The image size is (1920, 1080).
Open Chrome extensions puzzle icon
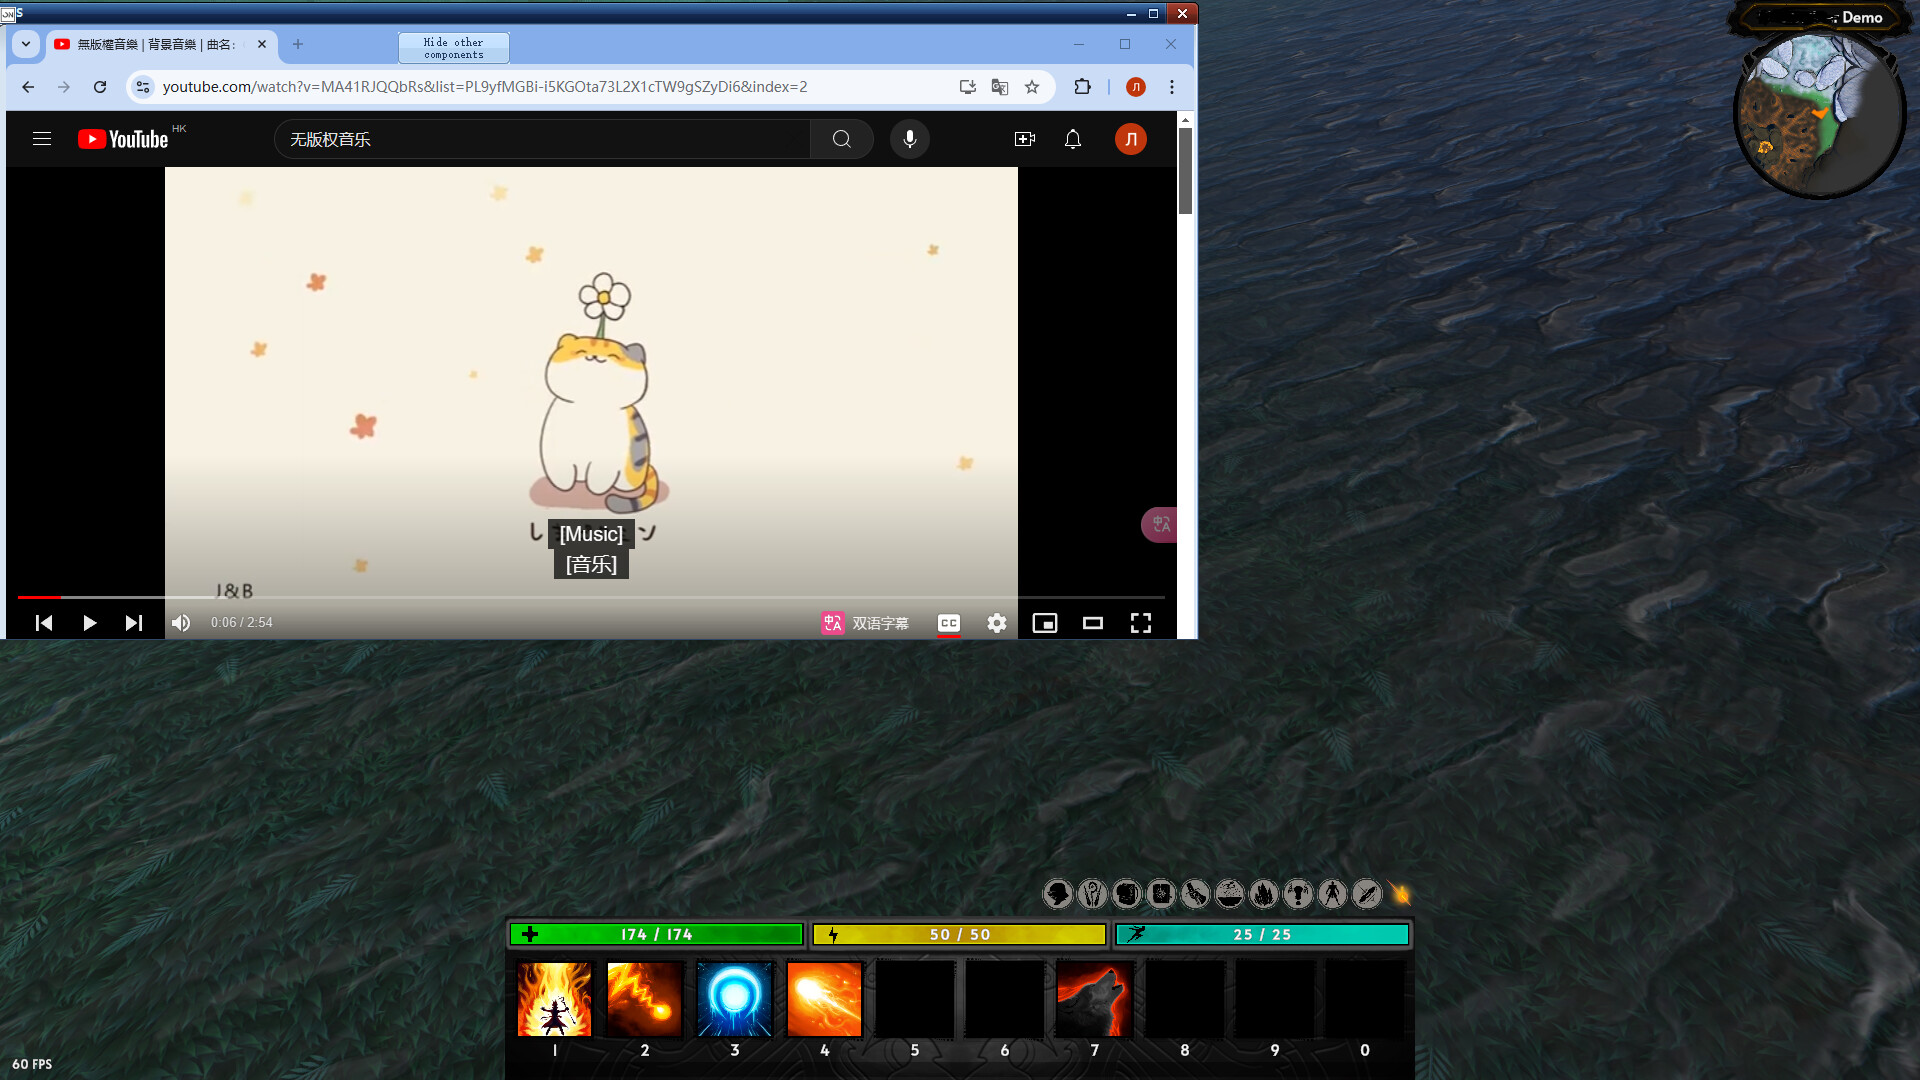1082,87
